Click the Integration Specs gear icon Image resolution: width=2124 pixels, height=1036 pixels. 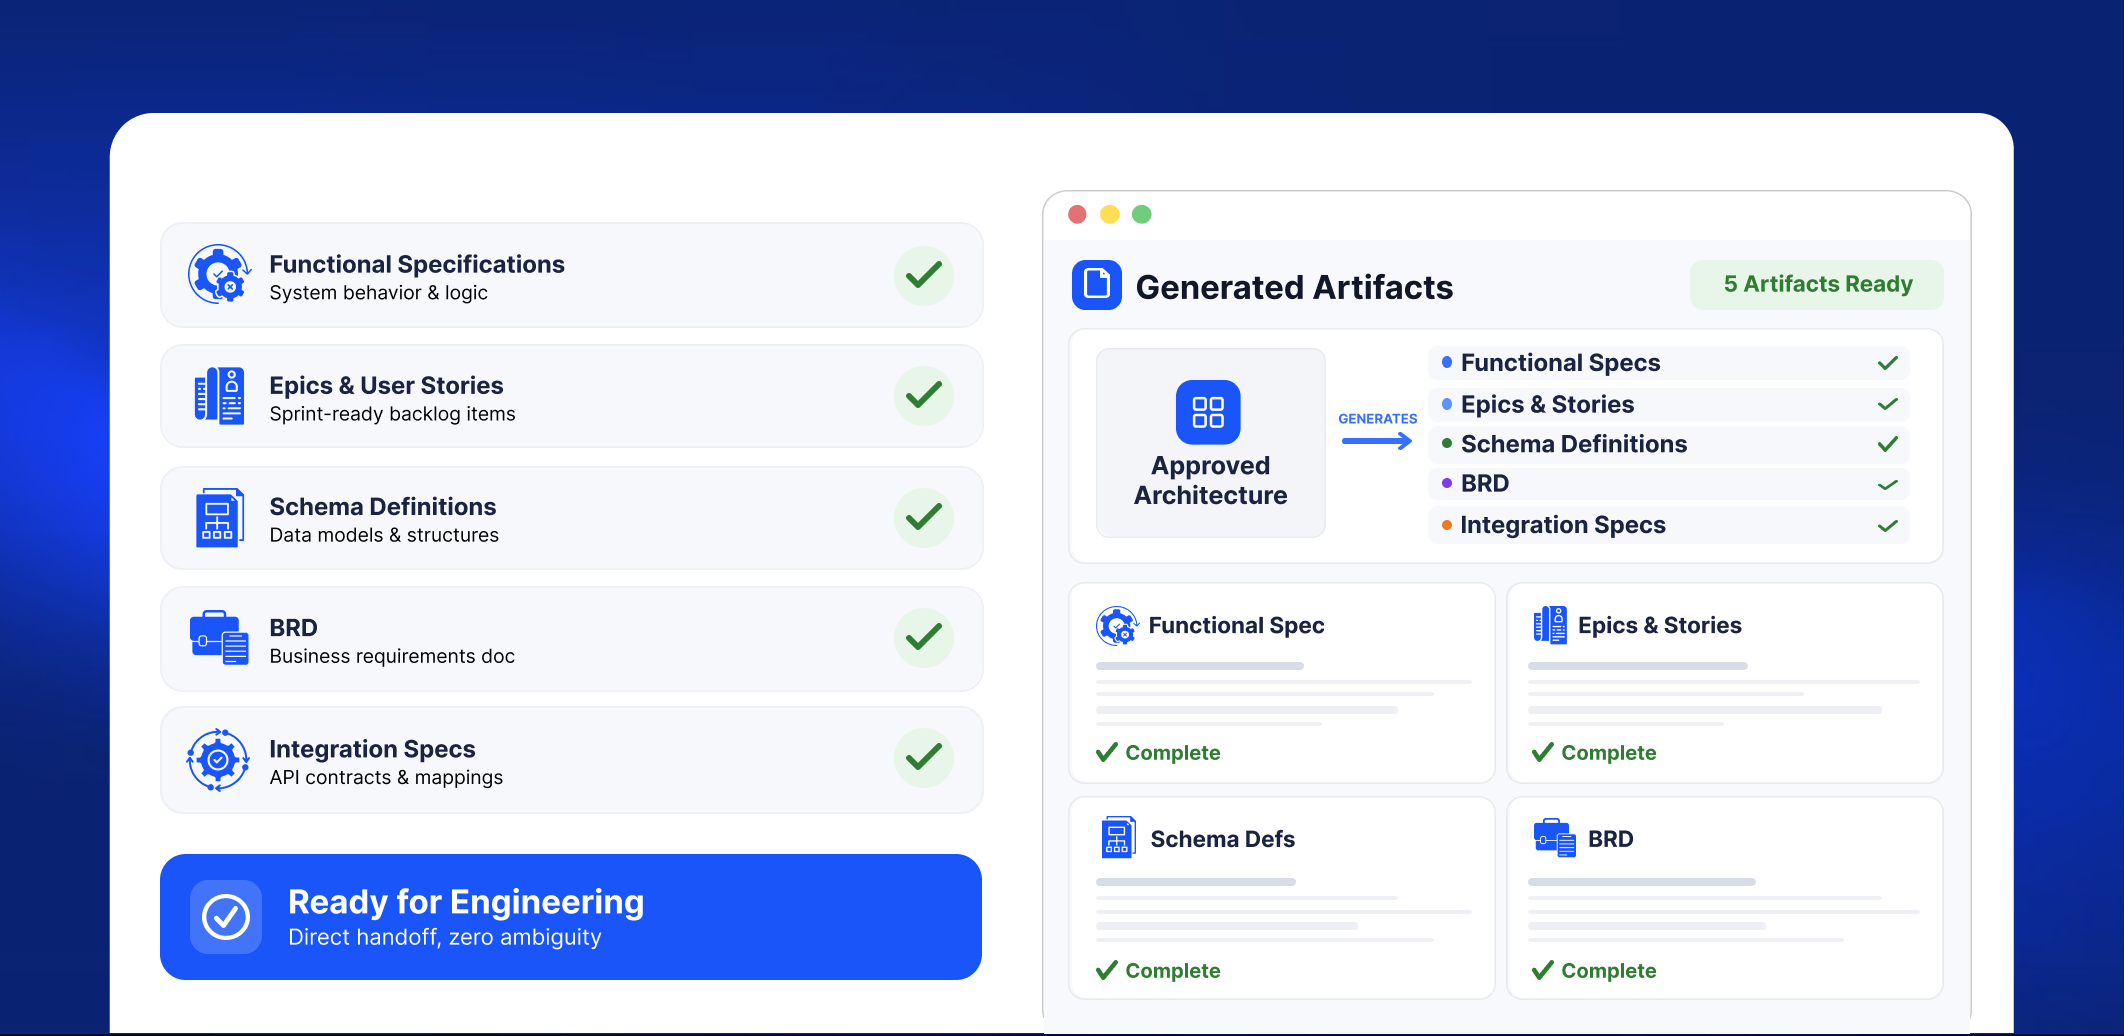[217, 760]
